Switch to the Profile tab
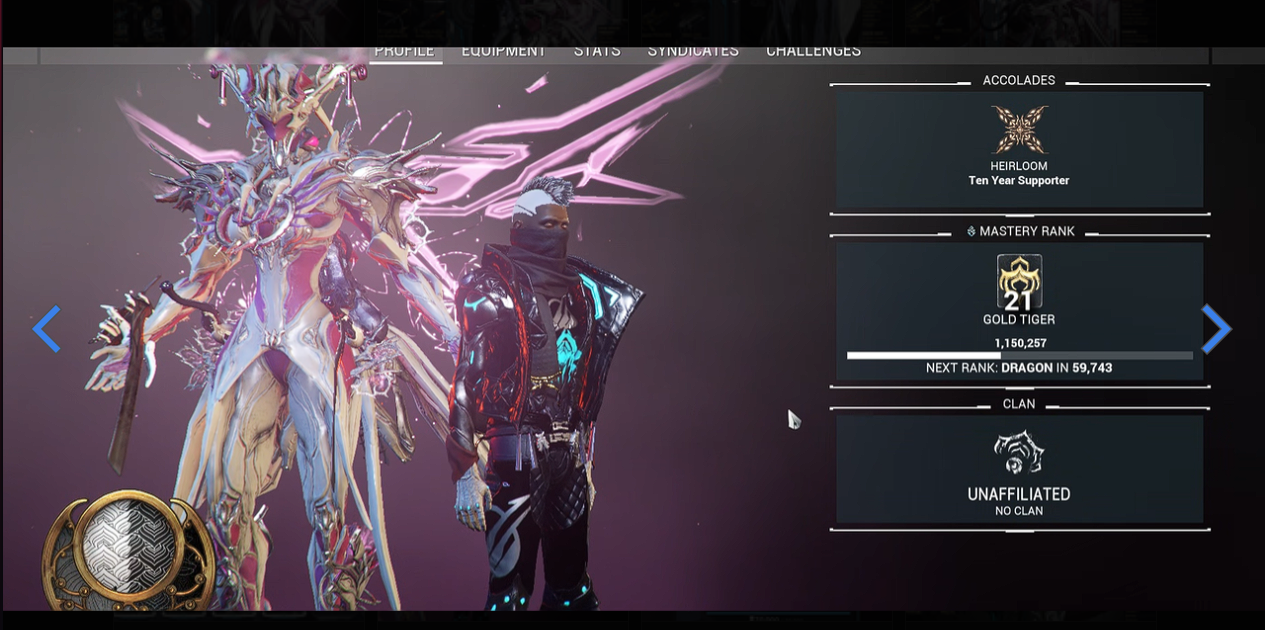1265x630 pixels. coord(404,50)
